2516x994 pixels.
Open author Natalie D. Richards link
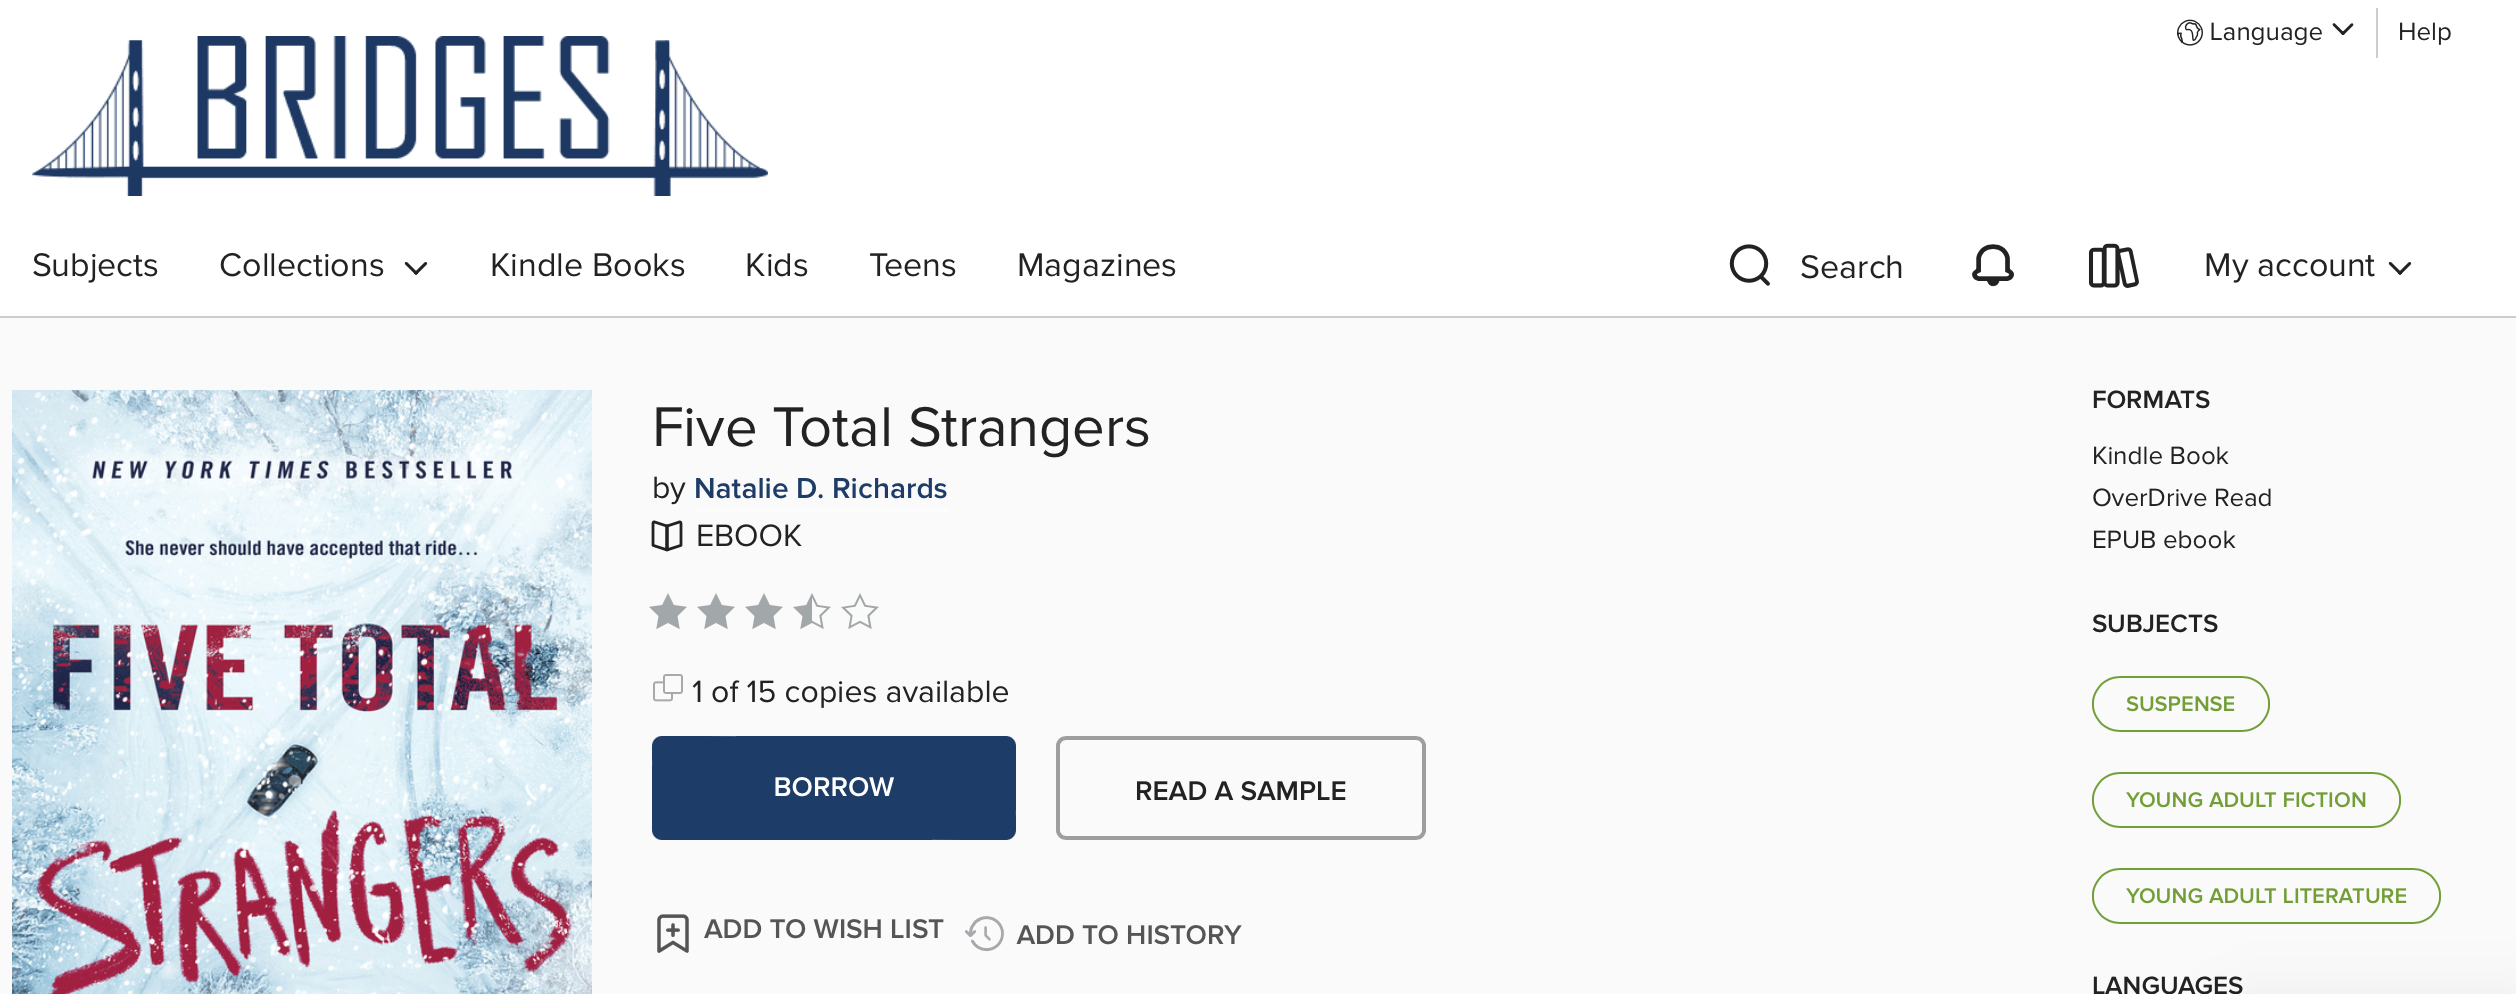(820, 488)
